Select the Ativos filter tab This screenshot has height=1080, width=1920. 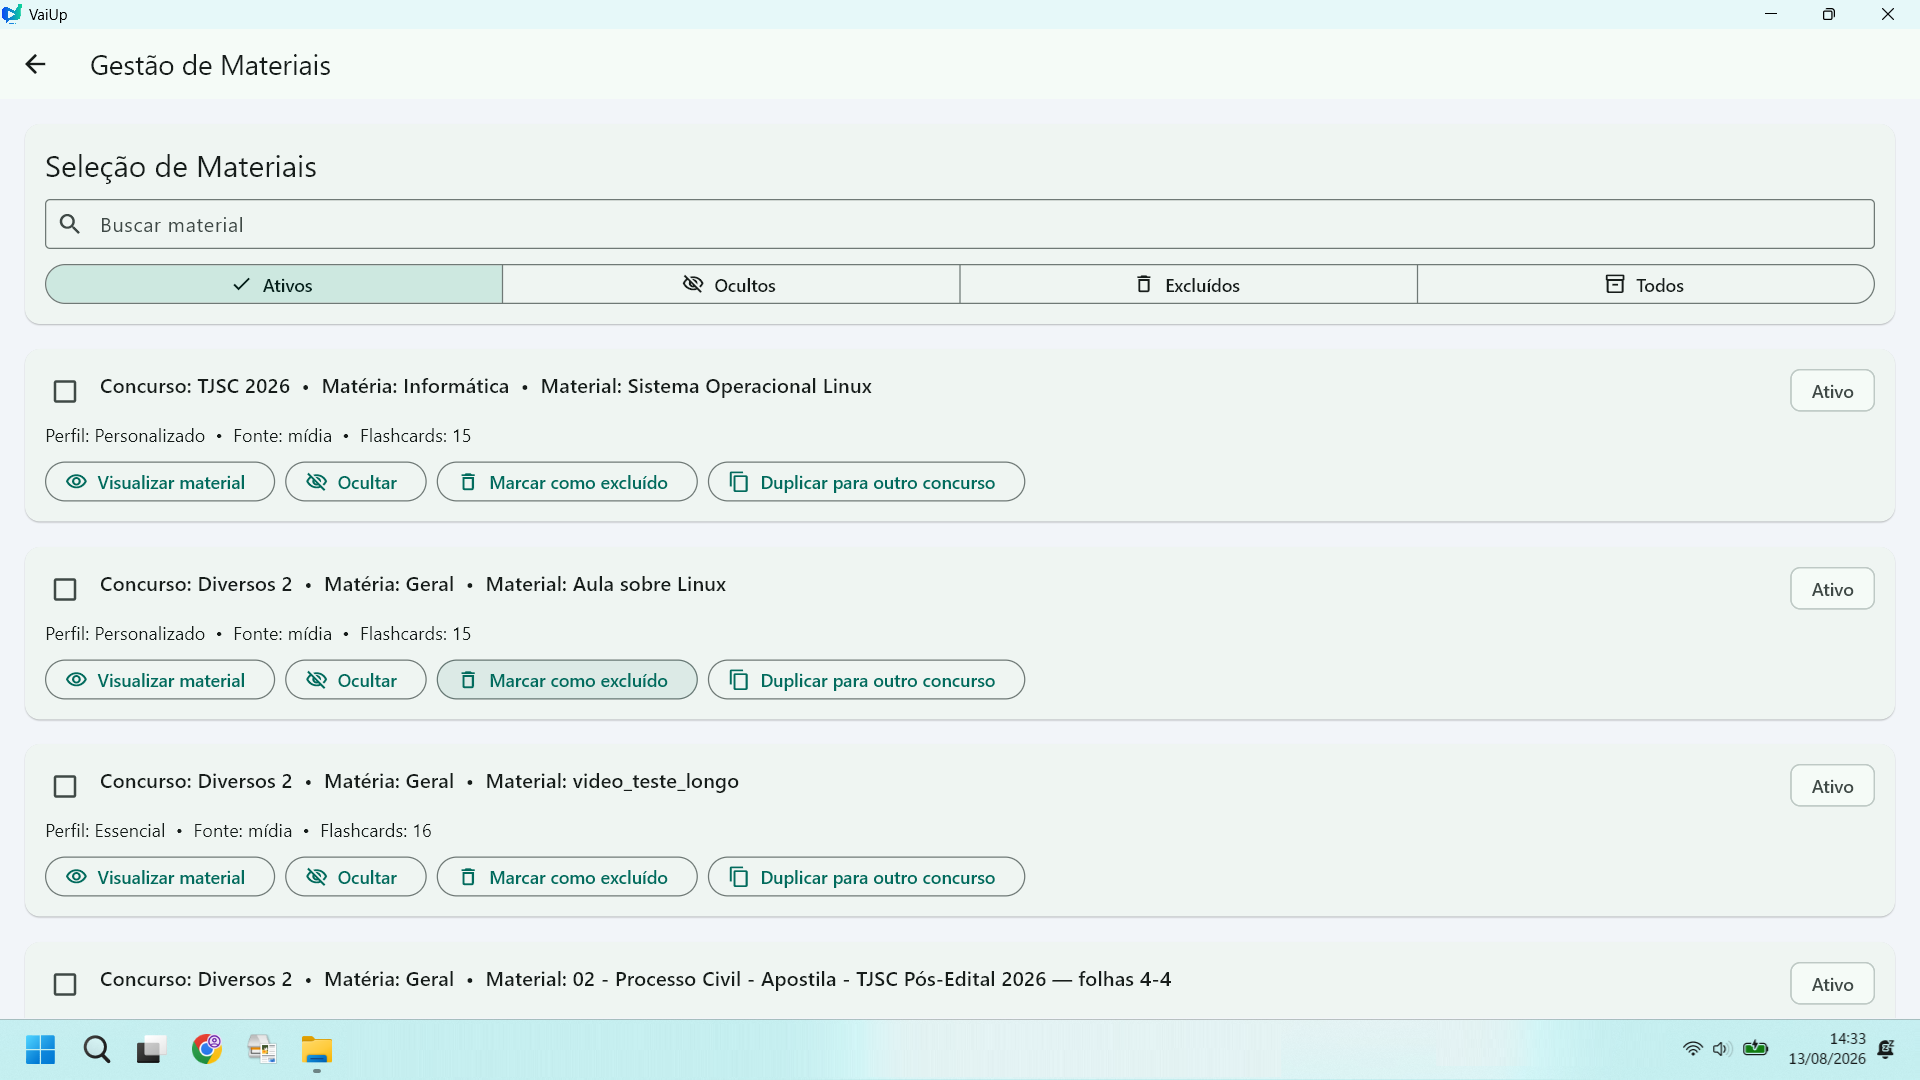point(274,285)
